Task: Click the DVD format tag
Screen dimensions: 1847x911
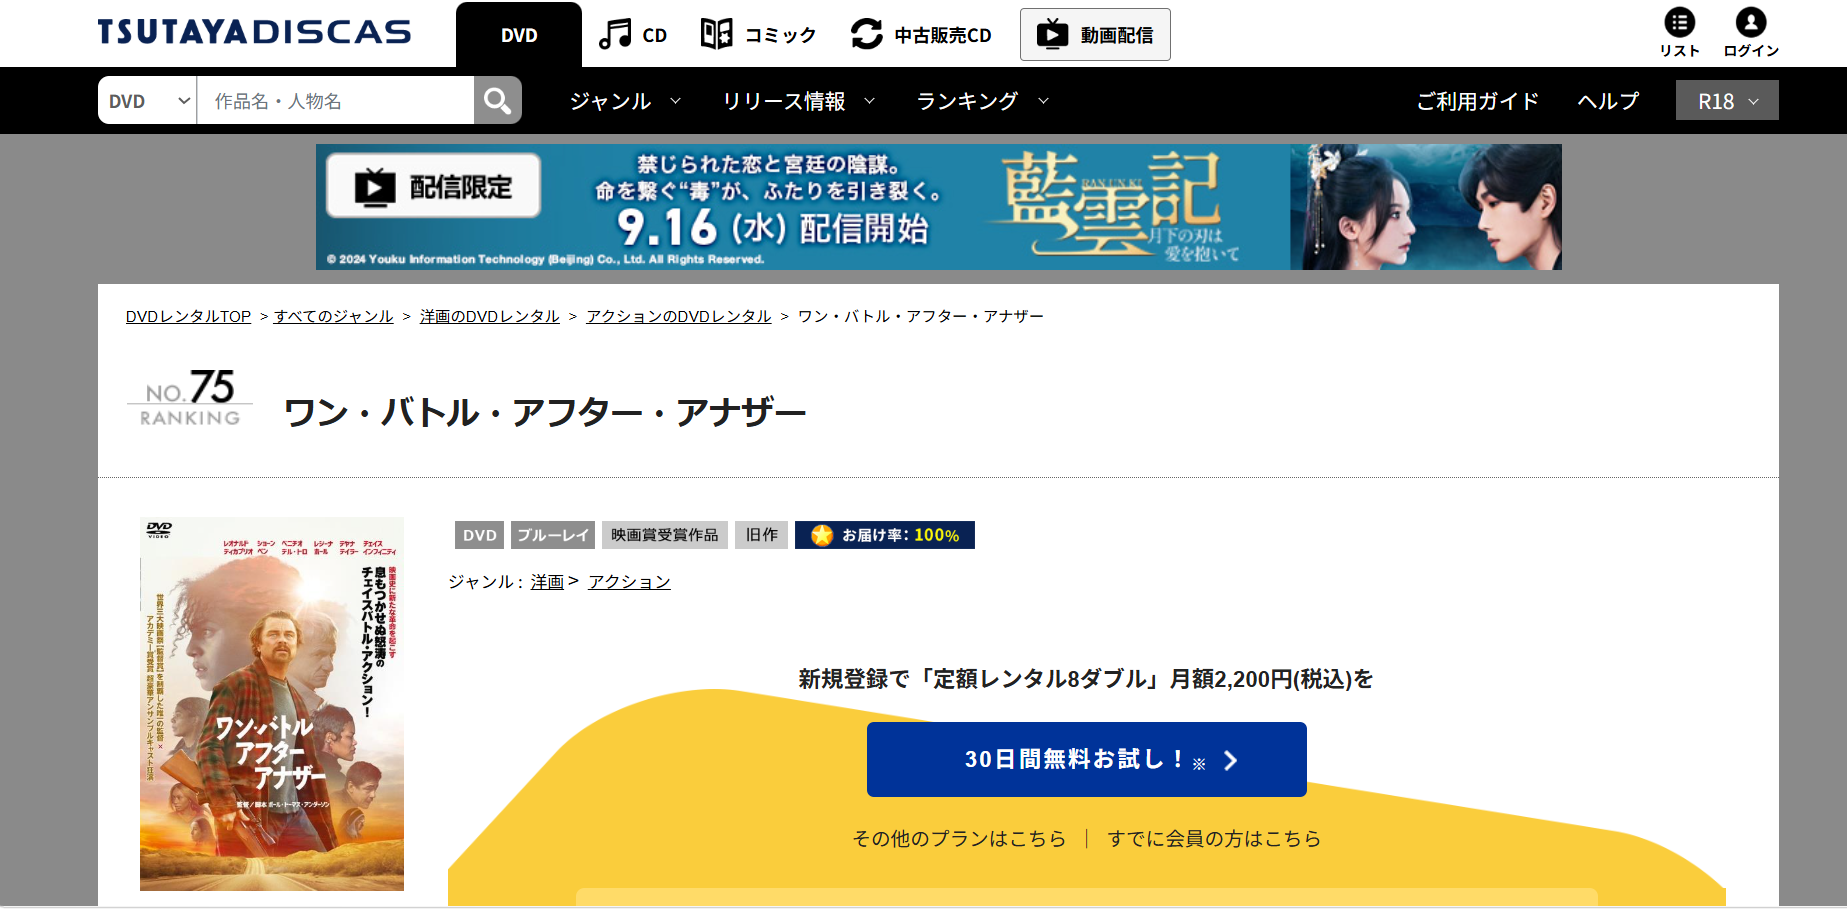Action: (x=480, y=535)
